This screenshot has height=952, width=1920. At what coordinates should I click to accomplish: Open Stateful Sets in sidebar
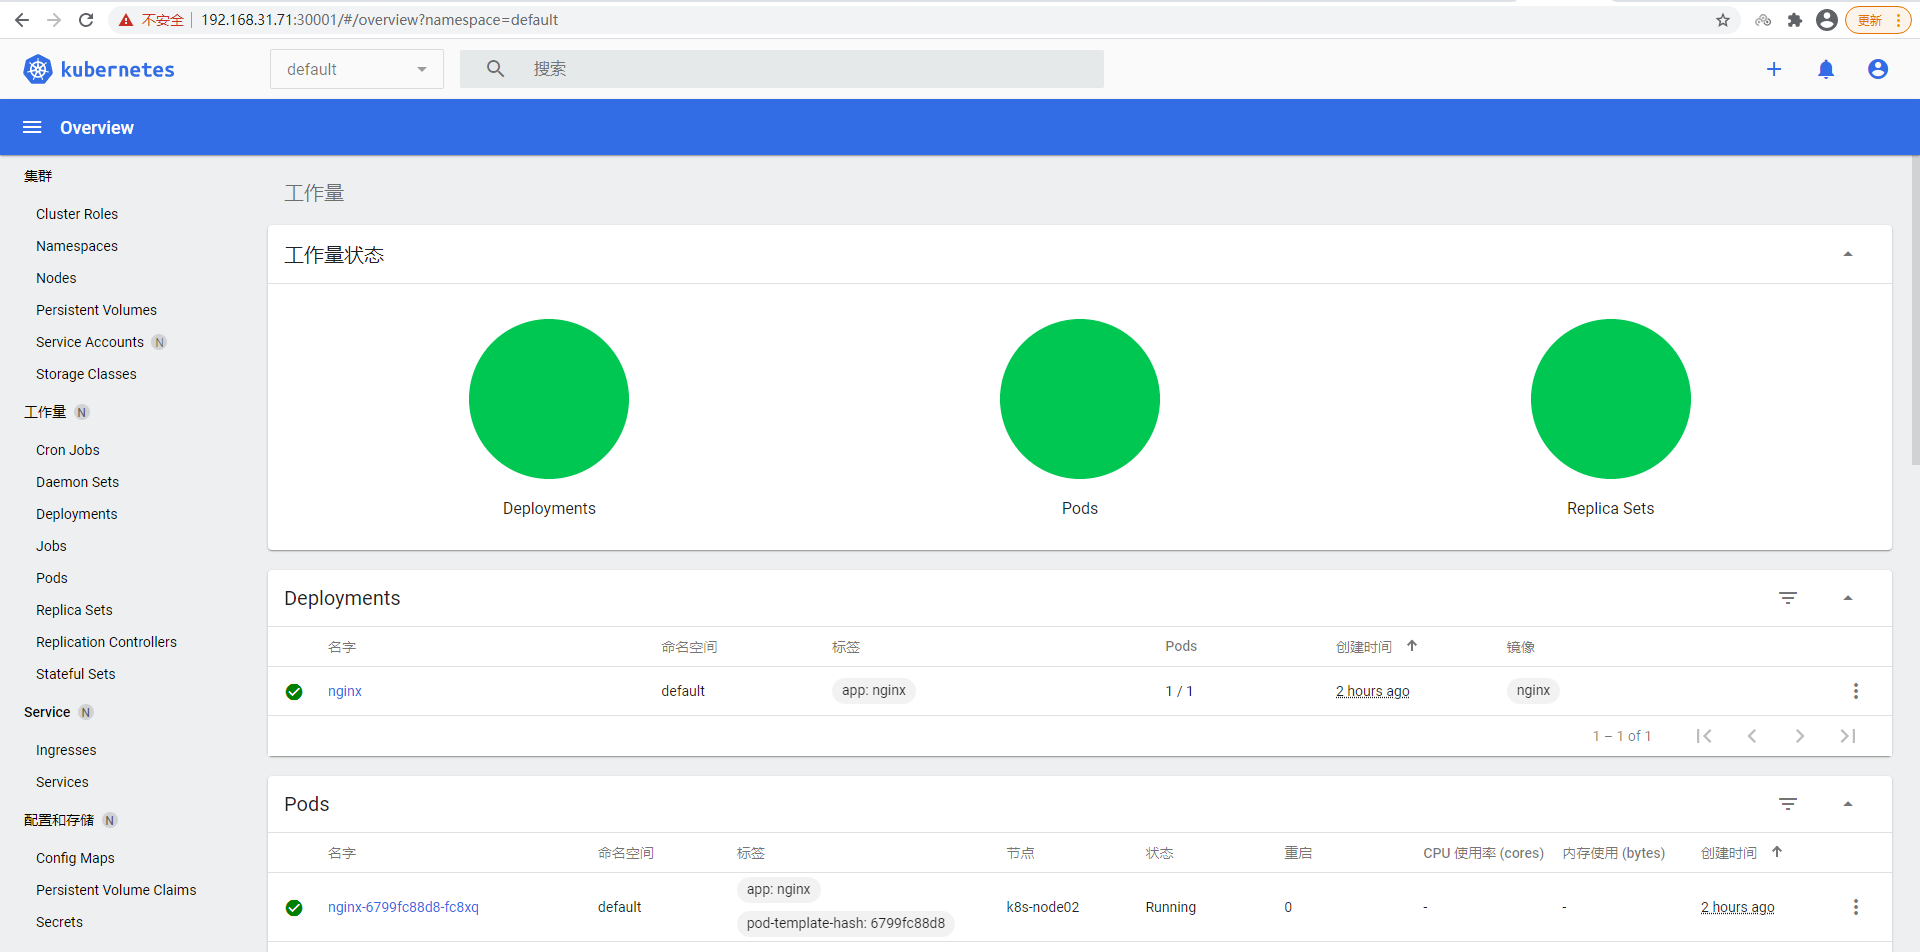(x=76, y=674)
